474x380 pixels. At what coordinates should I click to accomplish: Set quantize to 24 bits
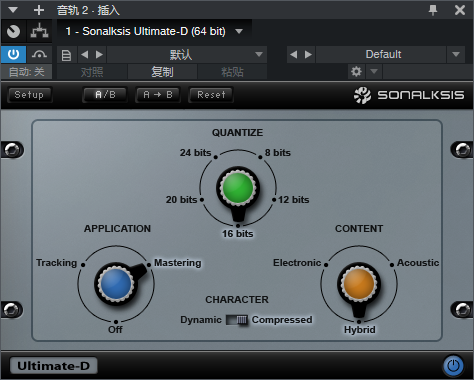click(x=195, y=153)
